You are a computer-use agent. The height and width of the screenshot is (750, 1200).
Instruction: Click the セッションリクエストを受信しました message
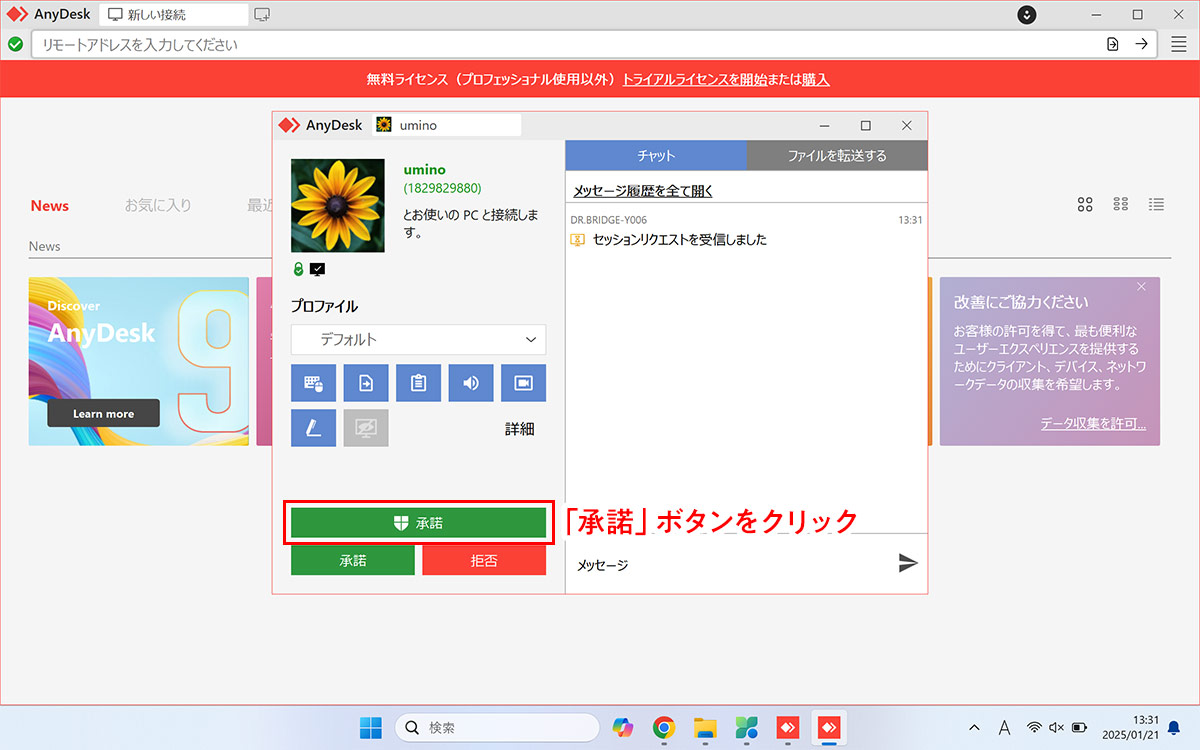679,240
